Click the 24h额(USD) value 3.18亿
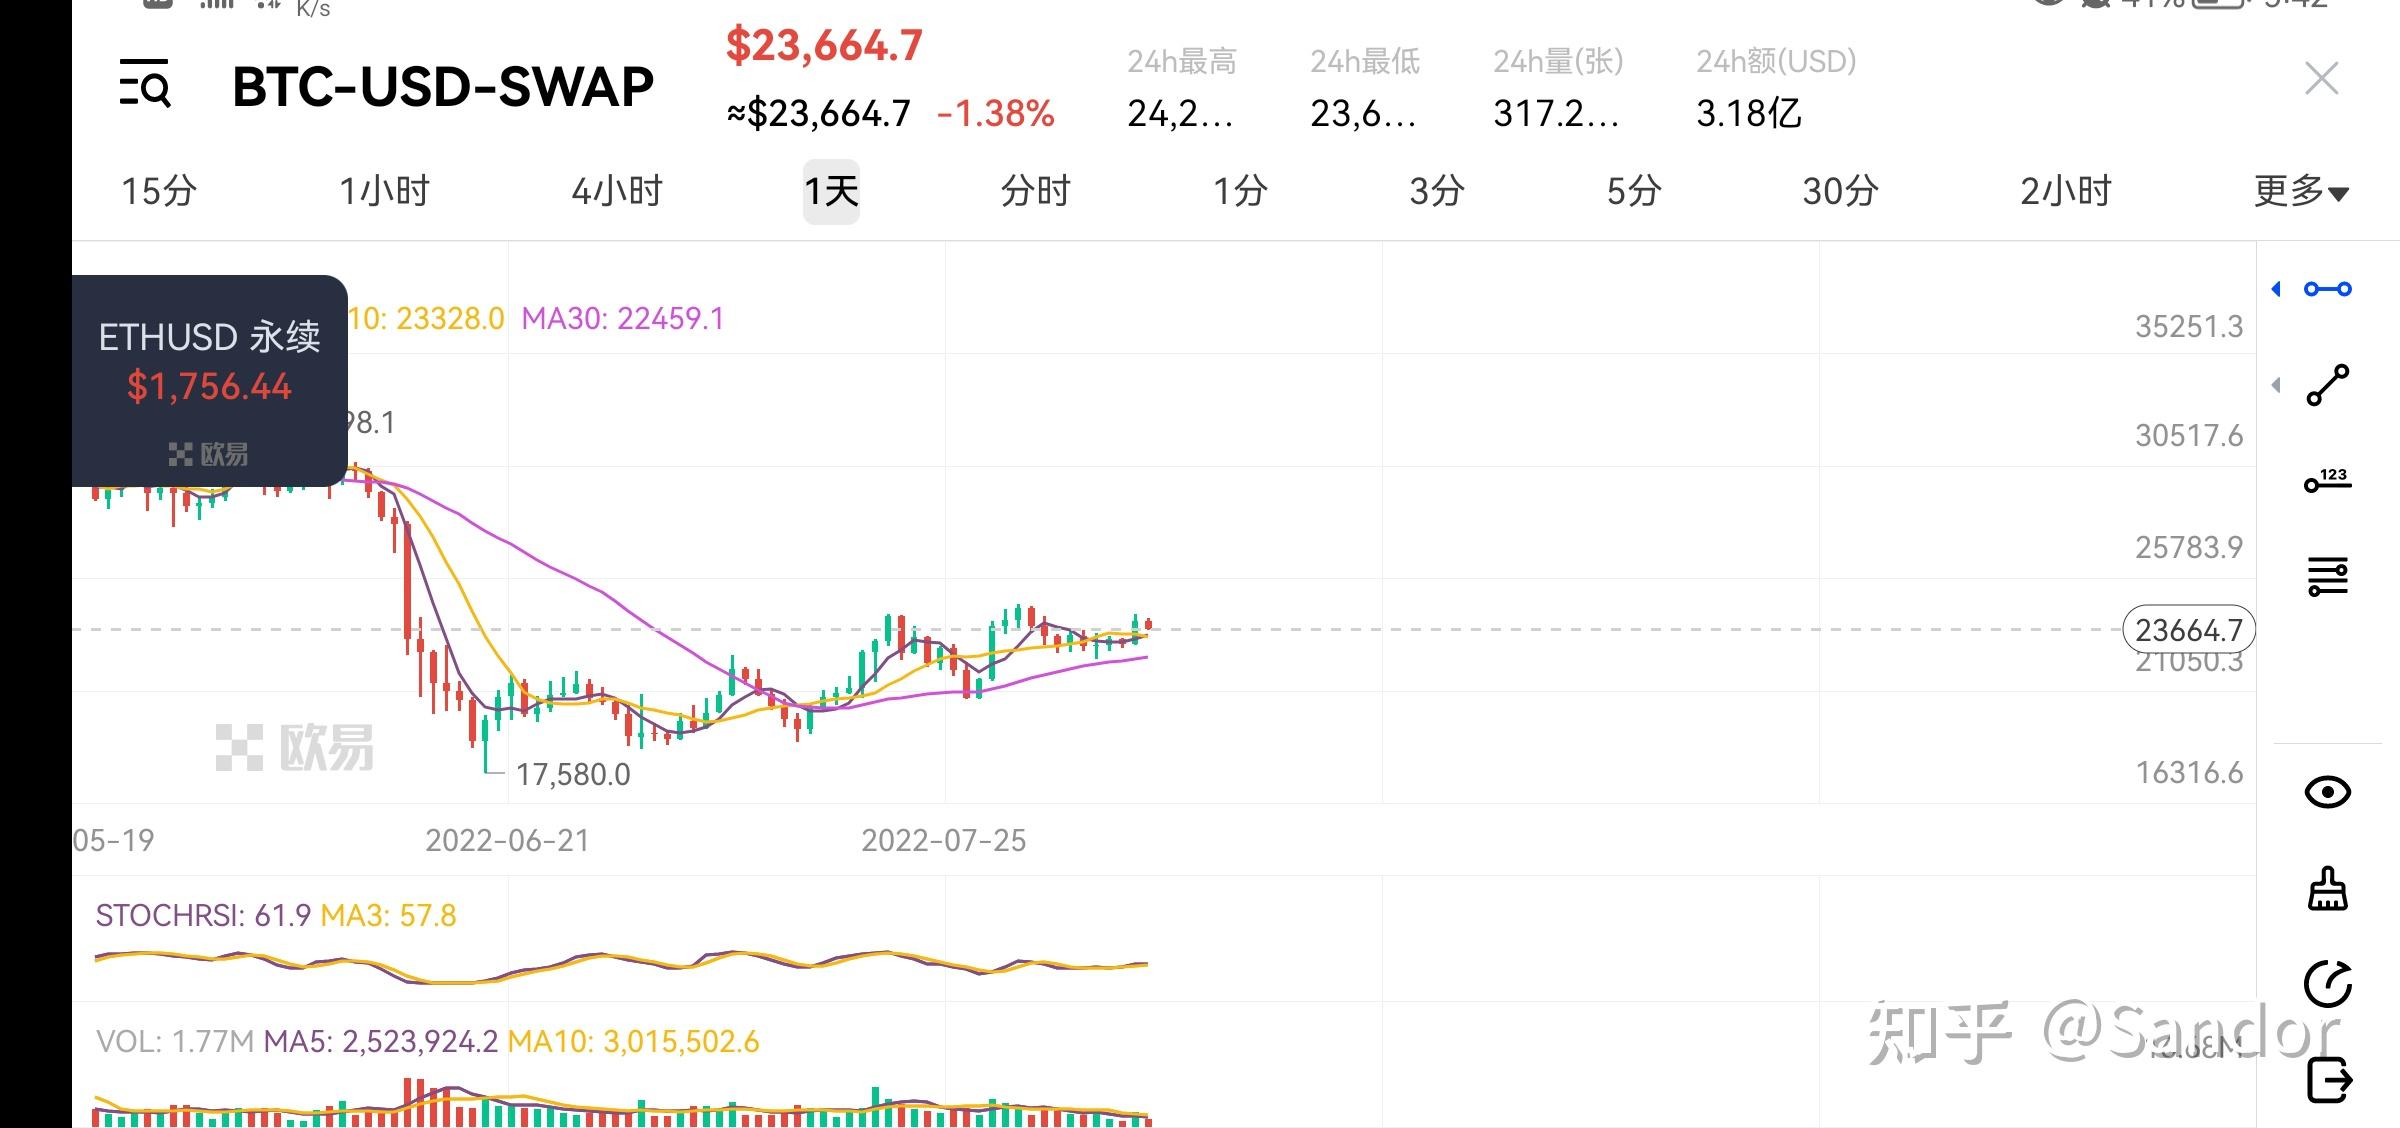 [1748, 114]
